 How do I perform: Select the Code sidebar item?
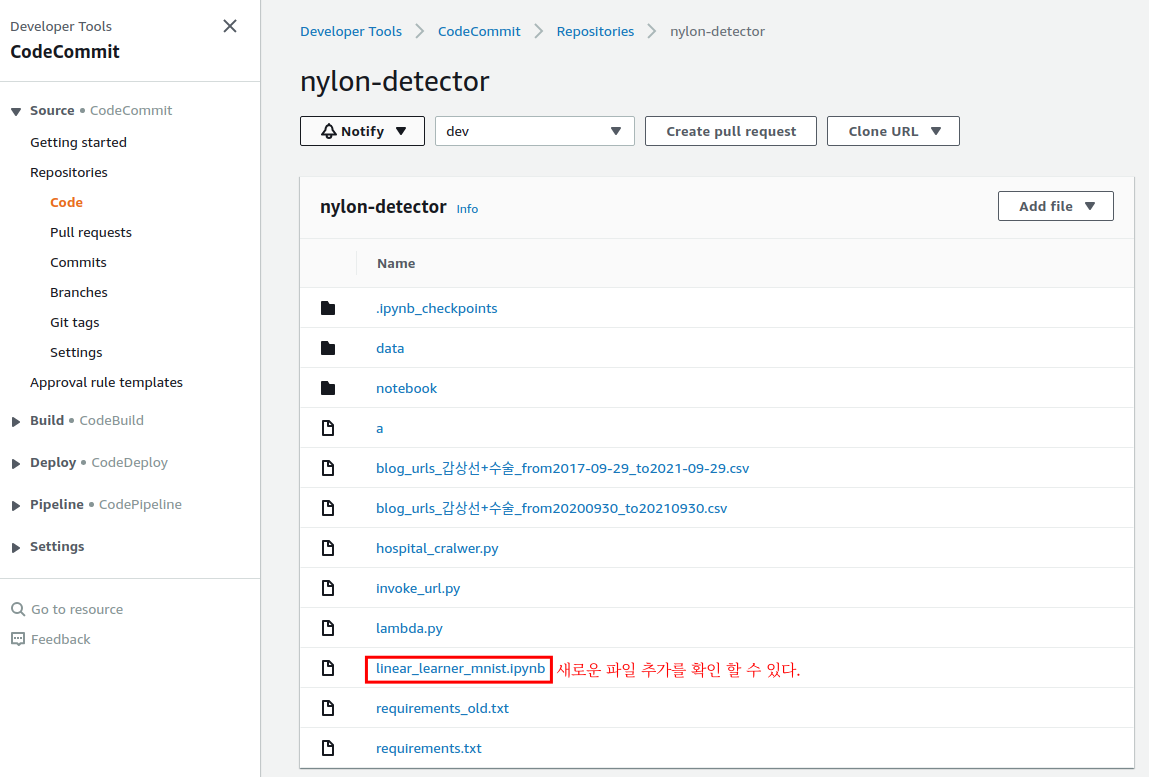point(67,202)
